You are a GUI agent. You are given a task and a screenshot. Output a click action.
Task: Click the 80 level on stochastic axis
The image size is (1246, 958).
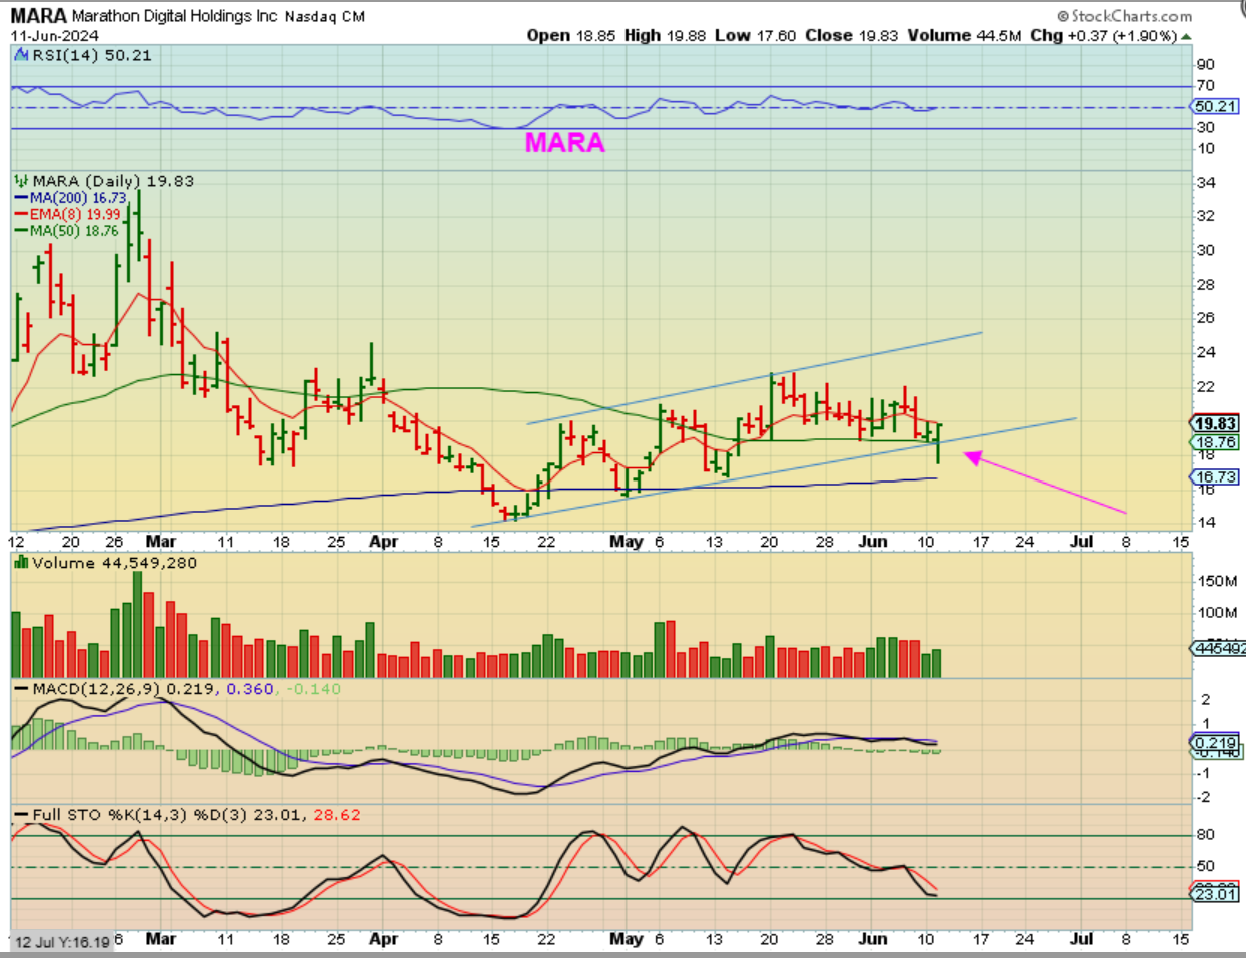click(x=1206, y=835)
